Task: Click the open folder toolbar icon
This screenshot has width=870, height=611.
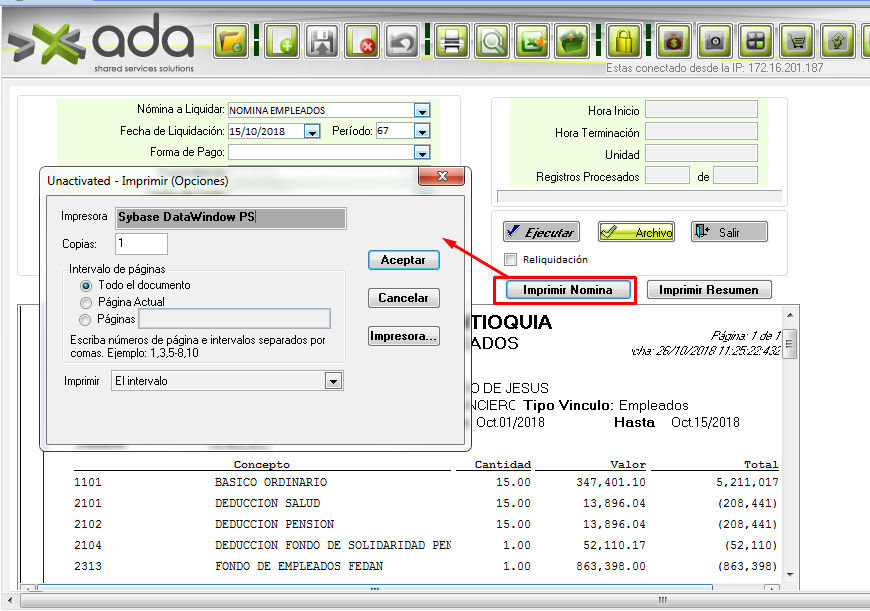Action: click(x=231, y=42)
